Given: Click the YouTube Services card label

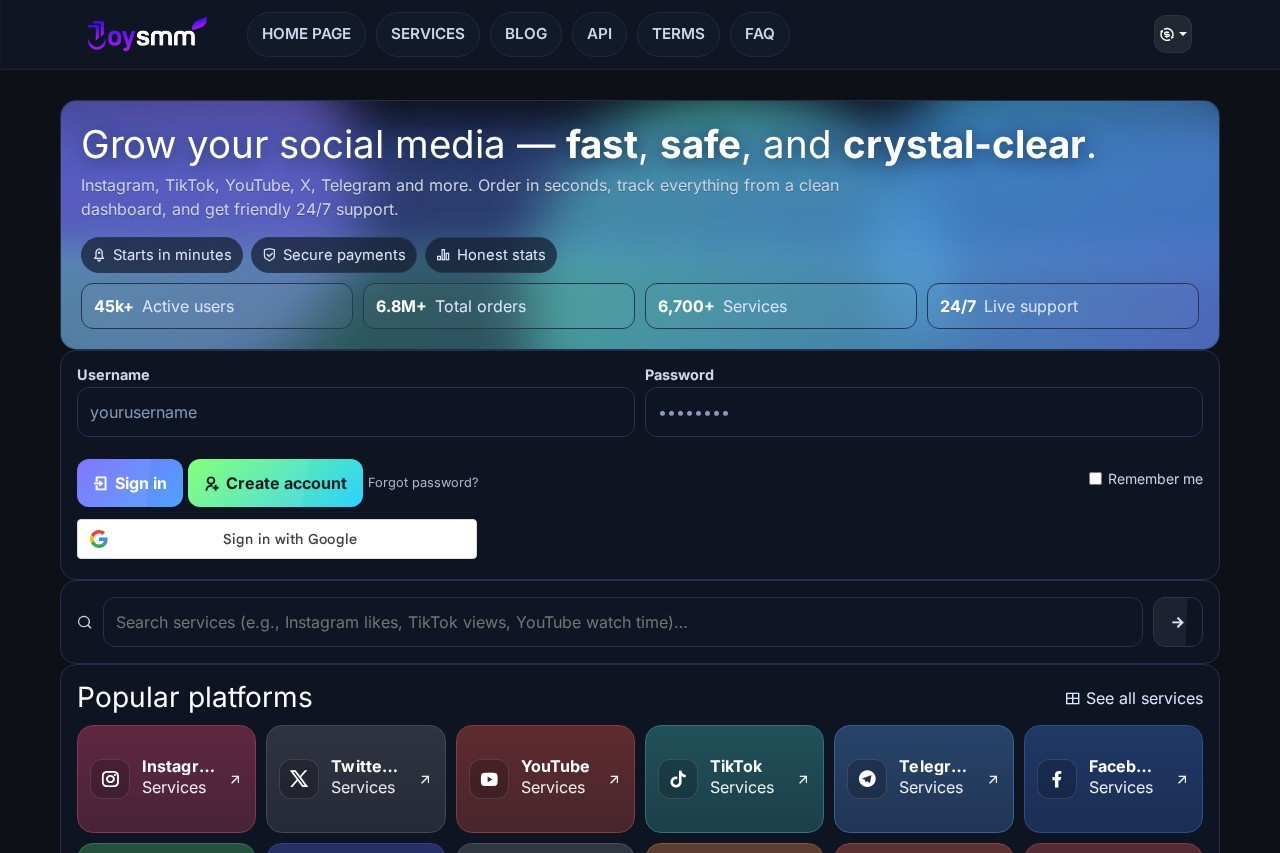Looking at the screenshot, I should [555, 777].
